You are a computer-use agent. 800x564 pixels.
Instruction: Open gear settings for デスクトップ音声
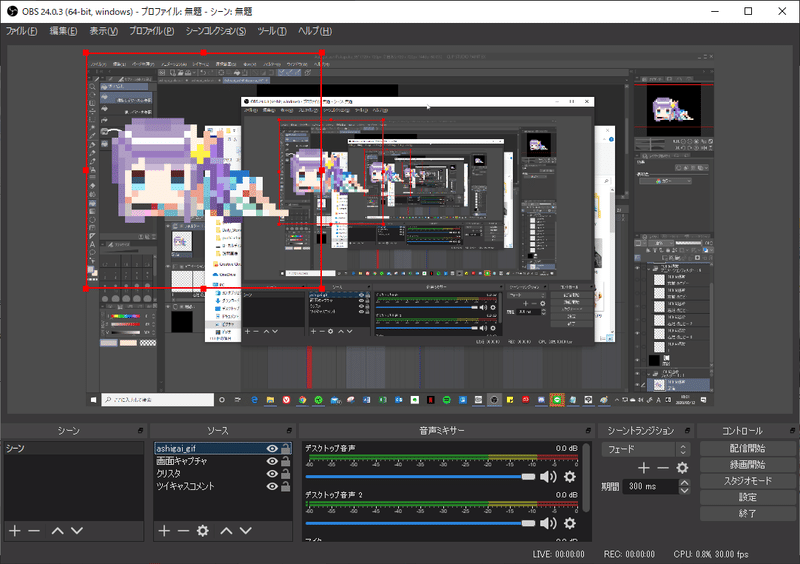tap(570, 477)
